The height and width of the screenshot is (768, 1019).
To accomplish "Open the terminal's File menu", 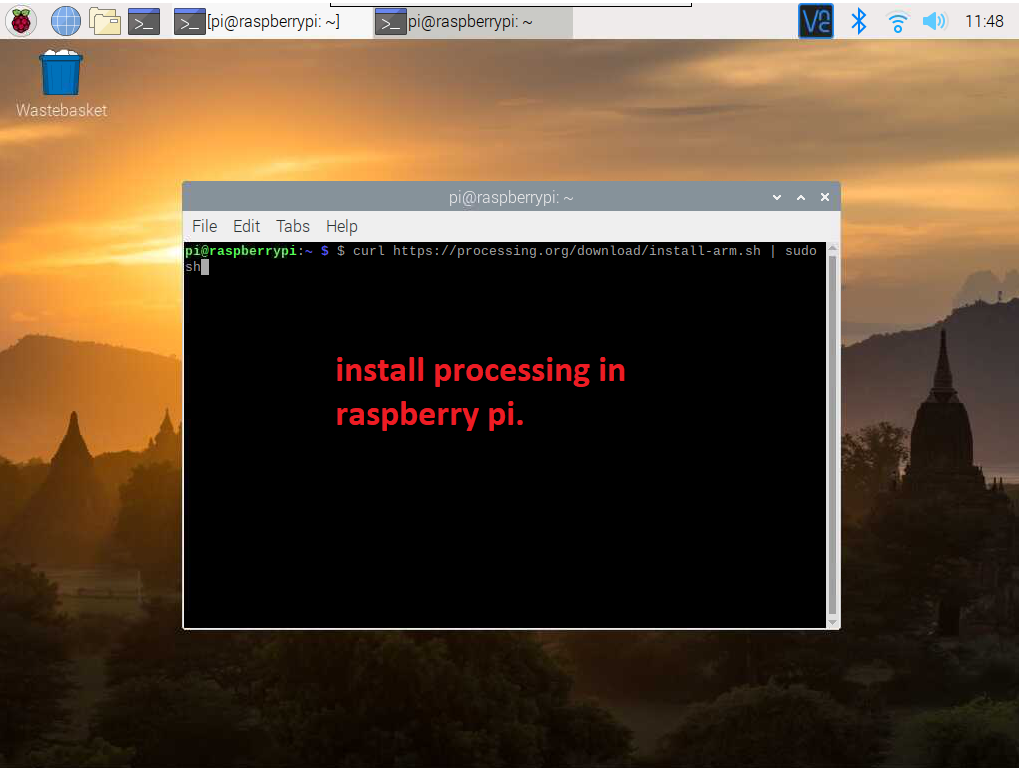I will [204, 226].
